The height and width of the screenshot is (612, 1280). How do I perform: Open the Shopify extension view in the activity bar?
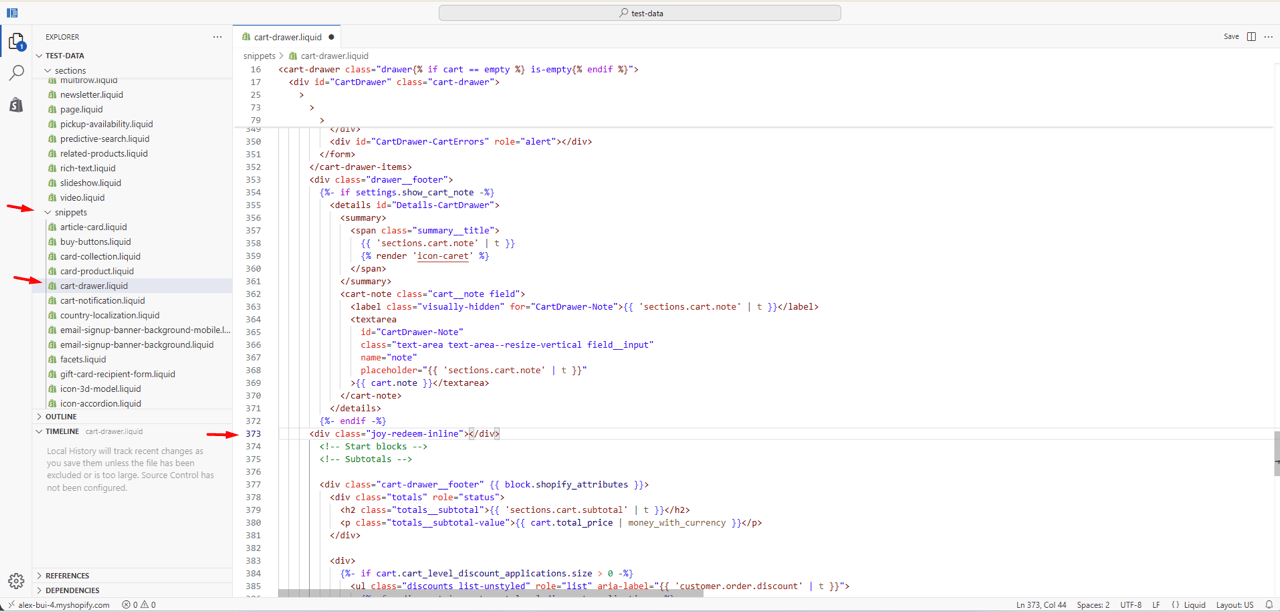[x=16, y=105]
